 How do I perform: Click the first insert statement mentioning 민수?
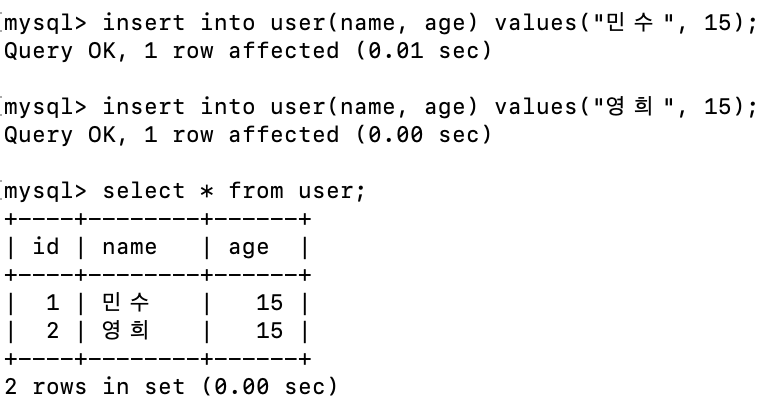click(429, 23)
